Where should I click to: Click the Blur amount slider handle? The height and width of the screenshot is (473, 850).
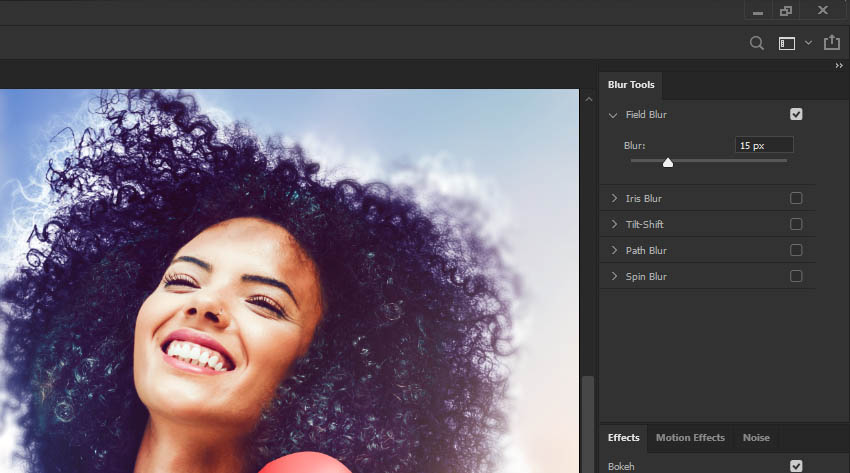pos(668,162)
